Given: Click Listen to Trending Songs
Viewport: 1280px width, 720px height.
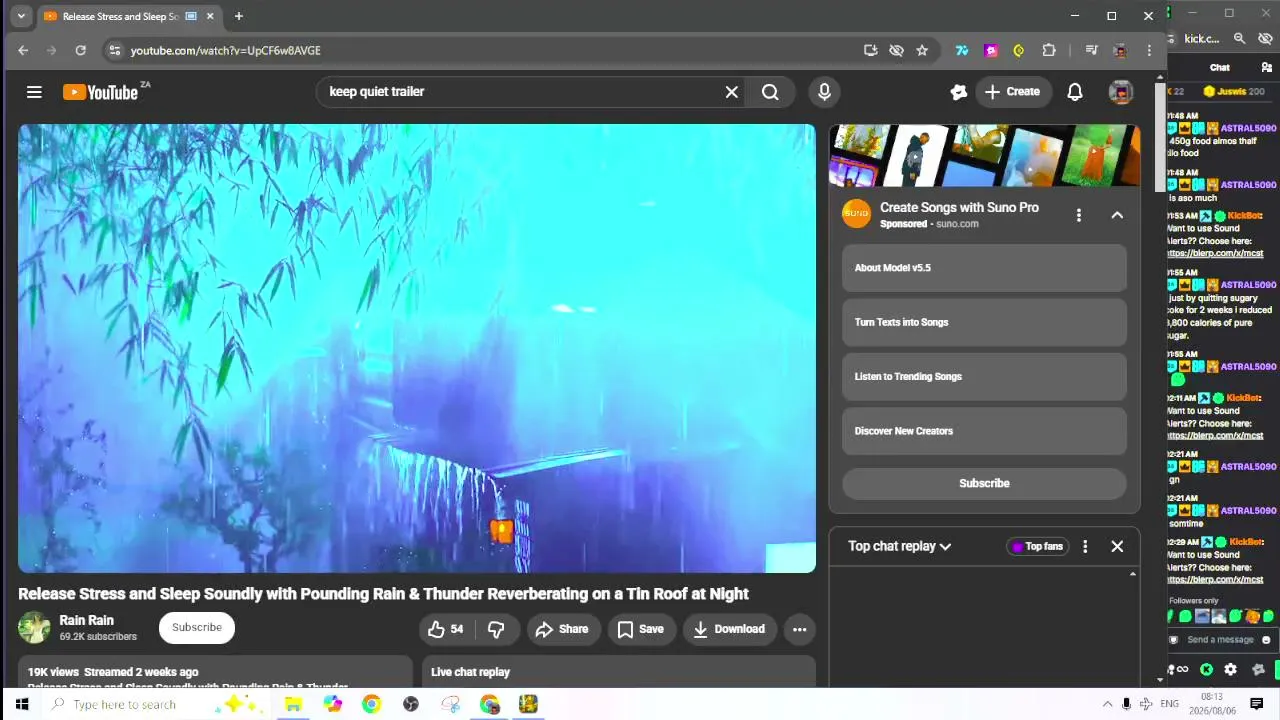Looking at the screenshot, I should click(984, 377).
